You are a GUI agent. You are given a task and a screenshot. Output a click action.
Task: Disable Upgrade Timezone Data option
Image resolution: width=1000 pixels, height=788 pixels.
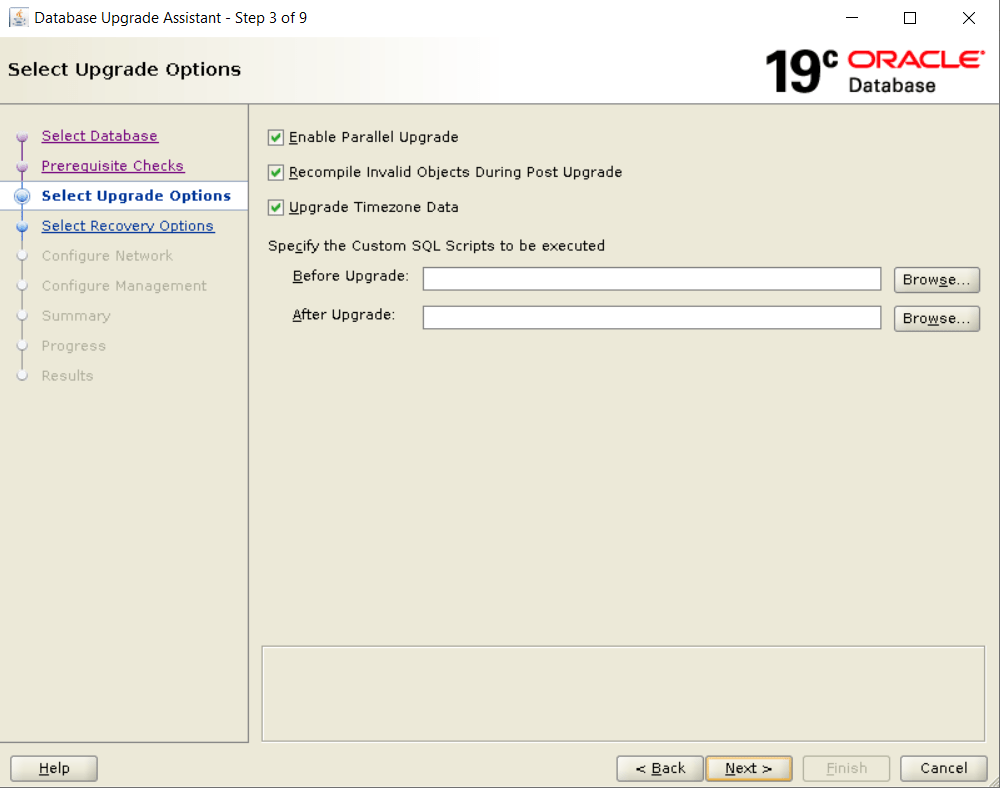click(x=276, y=207)
